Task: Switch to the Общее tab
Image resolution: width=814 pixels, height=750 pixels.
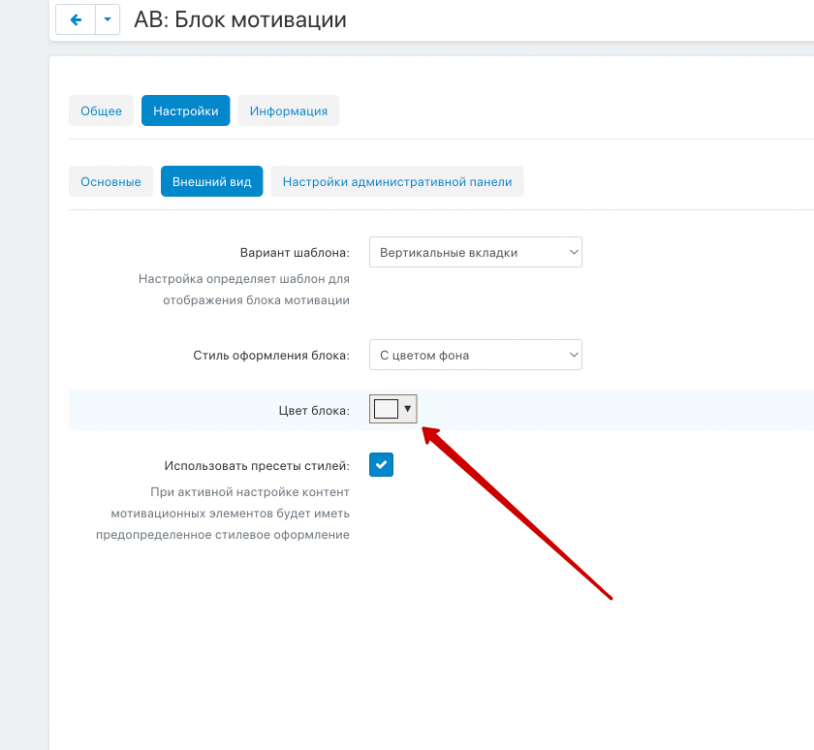Action: (x=101, y=111)
